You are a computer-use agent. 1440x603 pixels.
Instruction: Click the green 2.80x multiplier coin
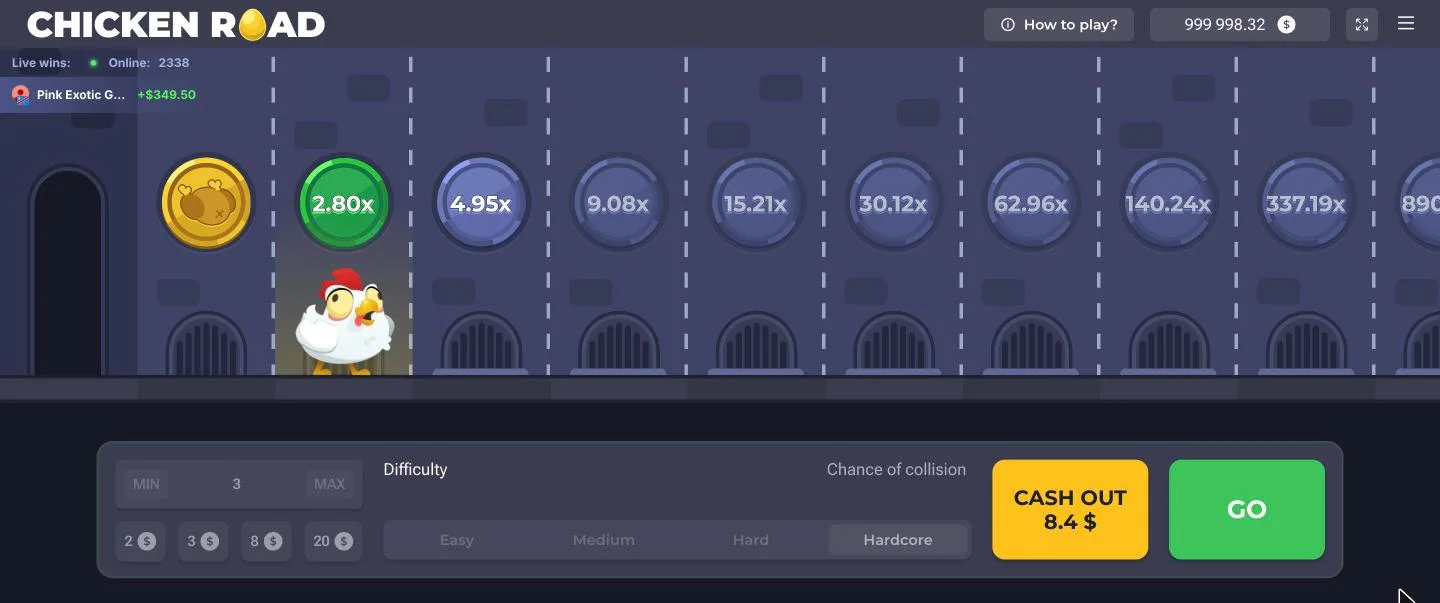[343, 203]
